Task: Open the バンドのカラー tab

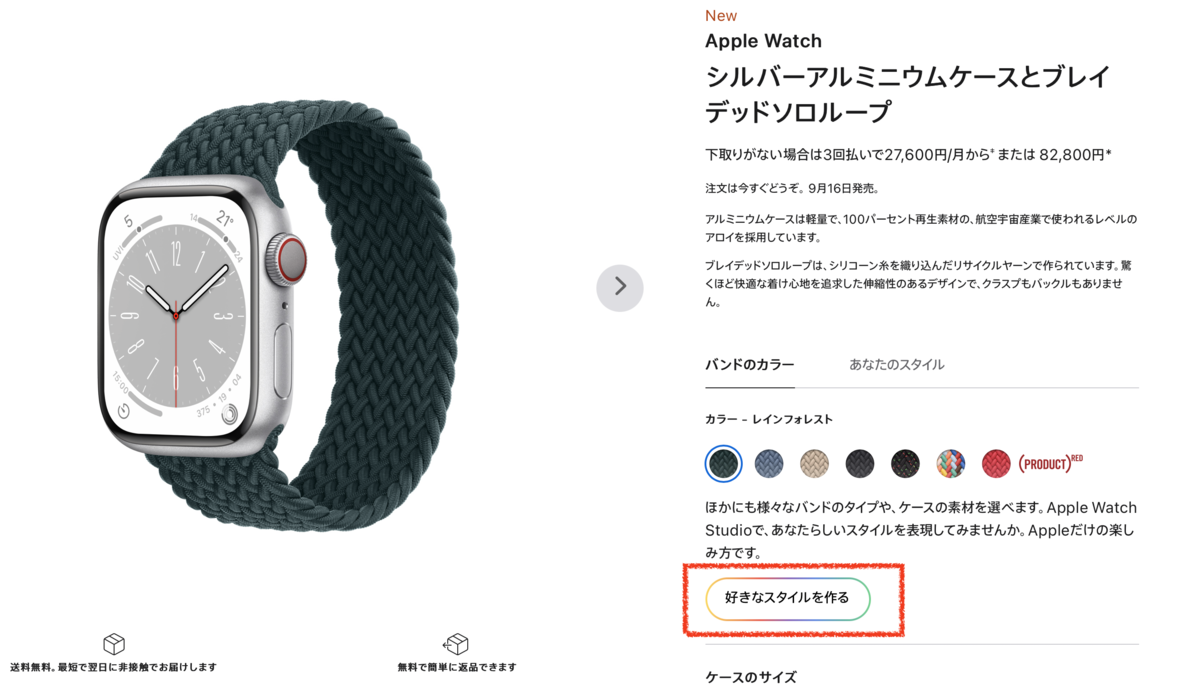Action: tap(750, 365)
